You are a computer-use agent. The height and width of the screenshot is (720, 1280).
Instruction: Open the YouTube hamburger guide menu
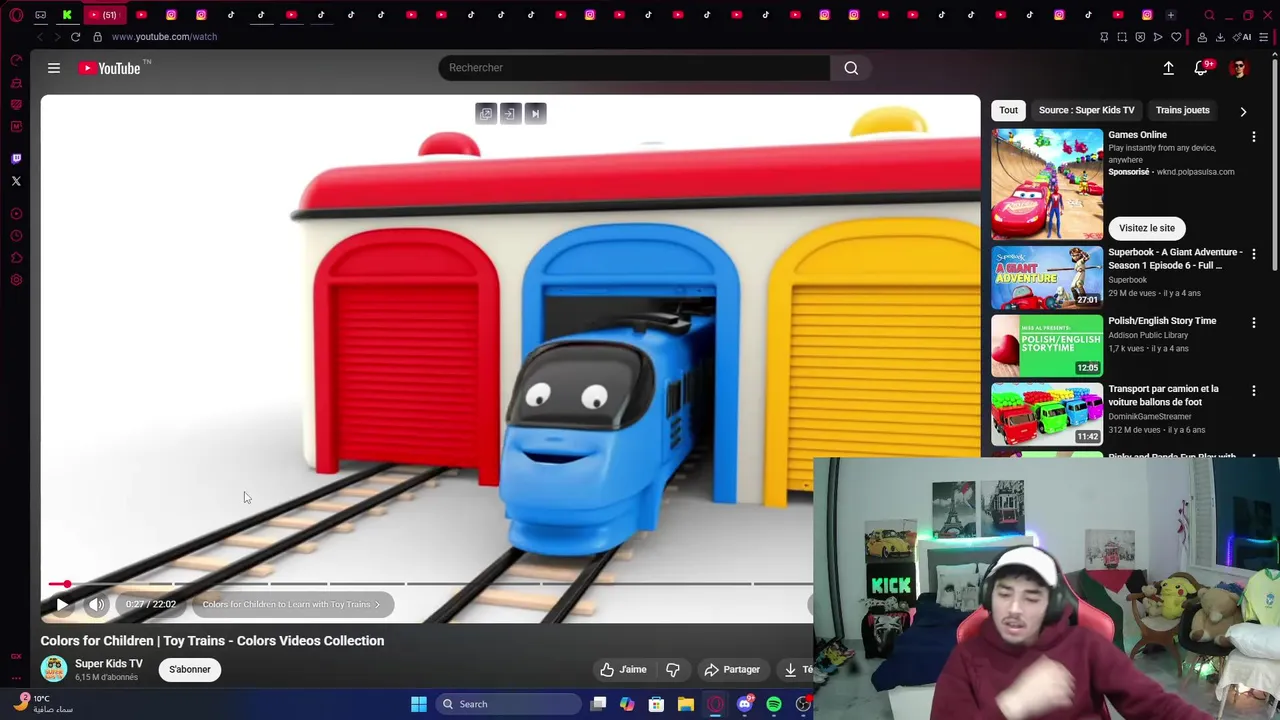[x=54, y=68]
